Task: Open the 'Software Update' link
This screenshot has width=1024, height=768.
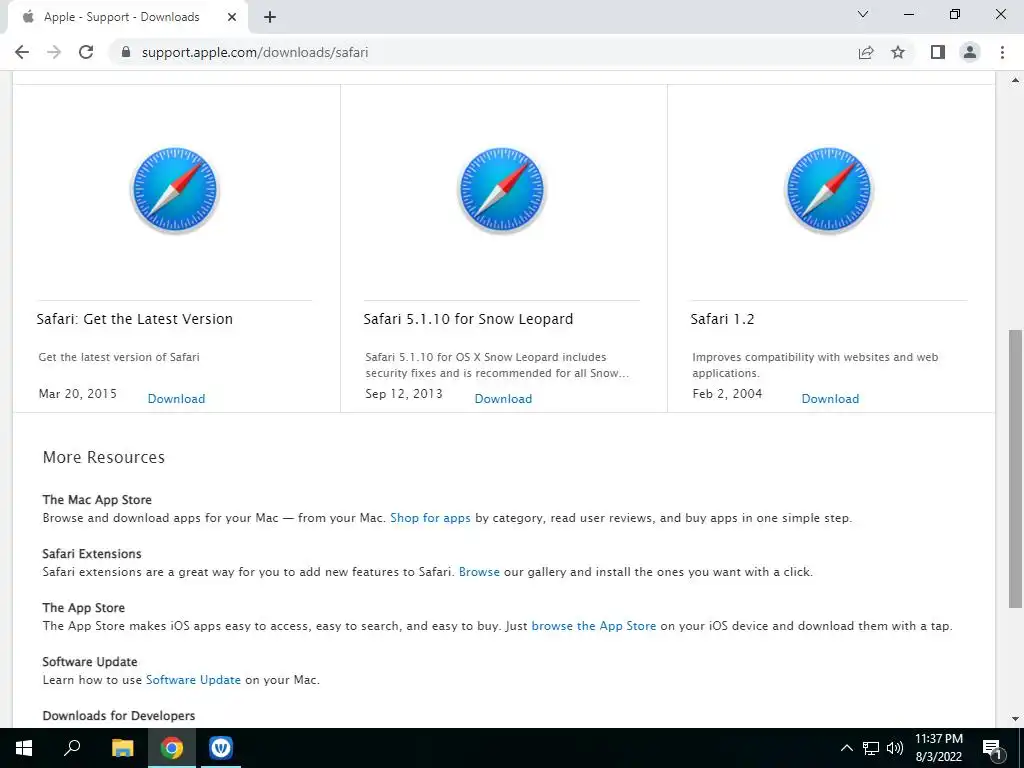Action: (x=193, y=680)
